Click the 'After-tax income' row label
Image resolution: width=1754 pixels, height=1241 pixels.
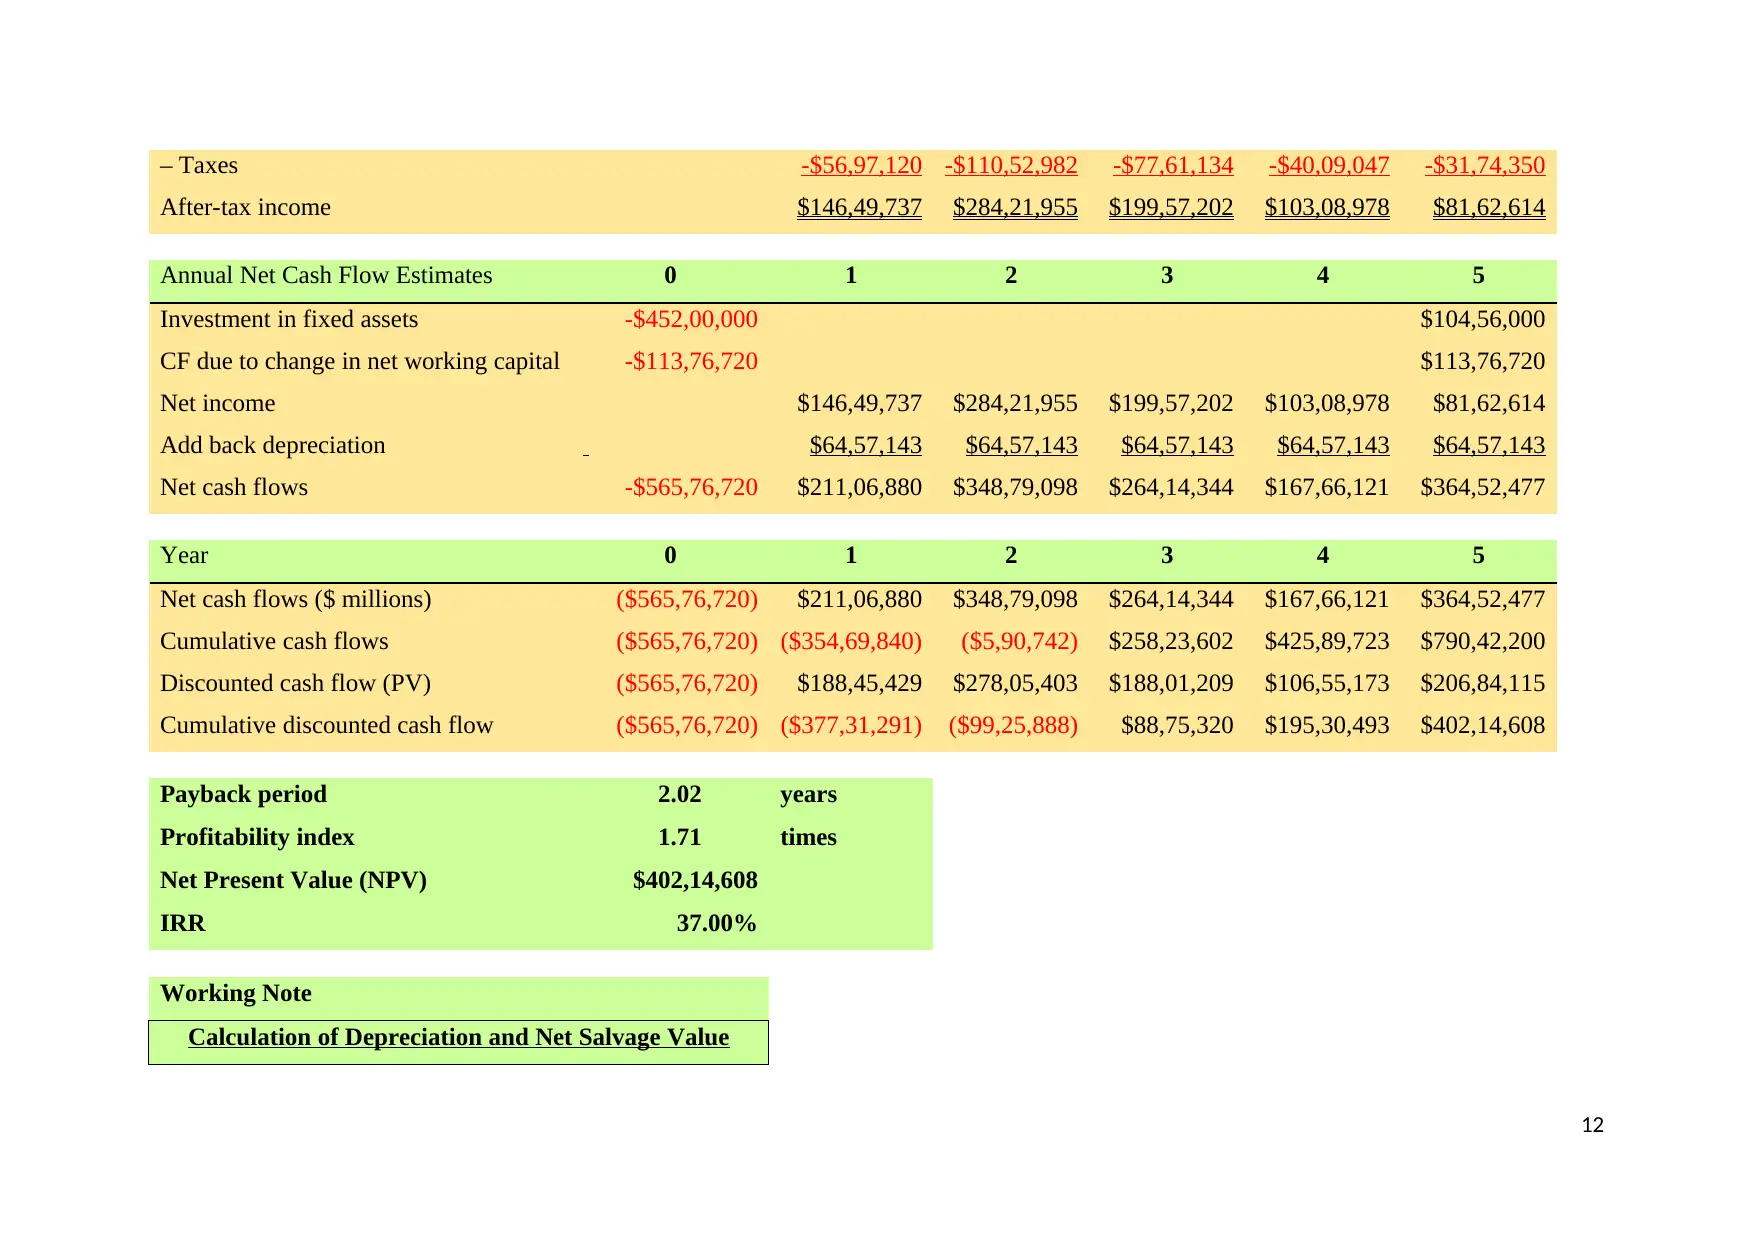(x=245, y=208)
